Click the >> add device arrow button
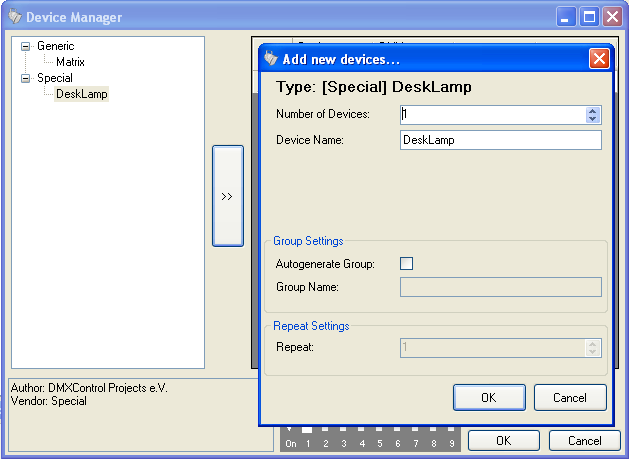Screen dimensions: 629x459 [227, 196]
